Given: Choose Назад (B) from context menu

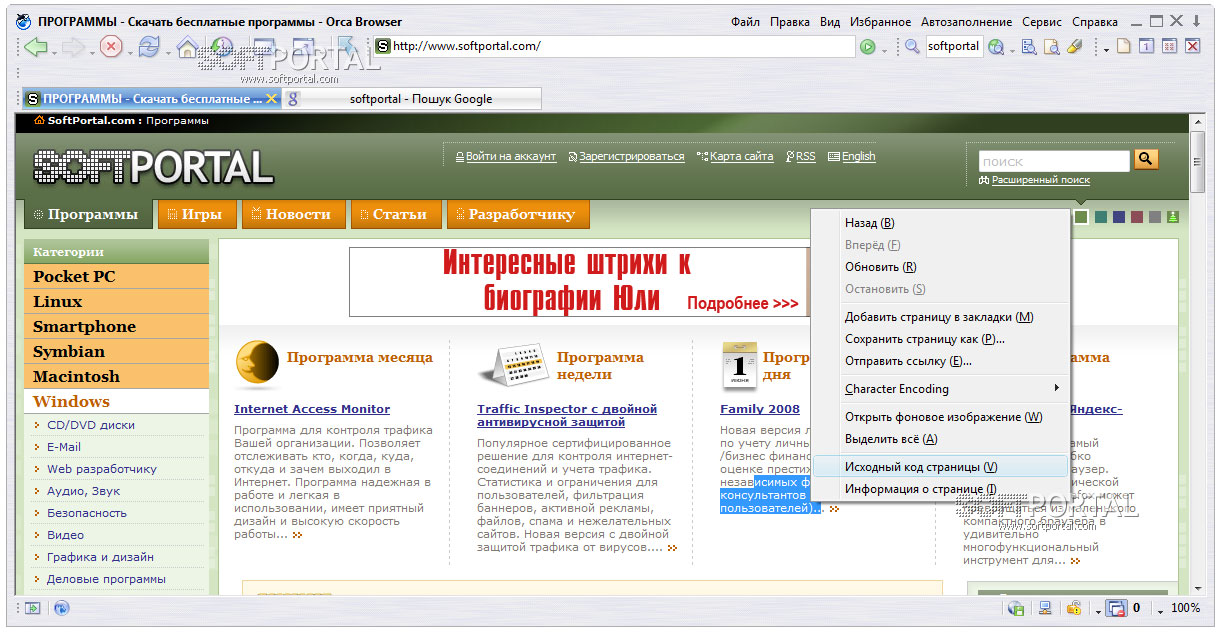Looking at the screenshot, I should (x=940, y=223).
